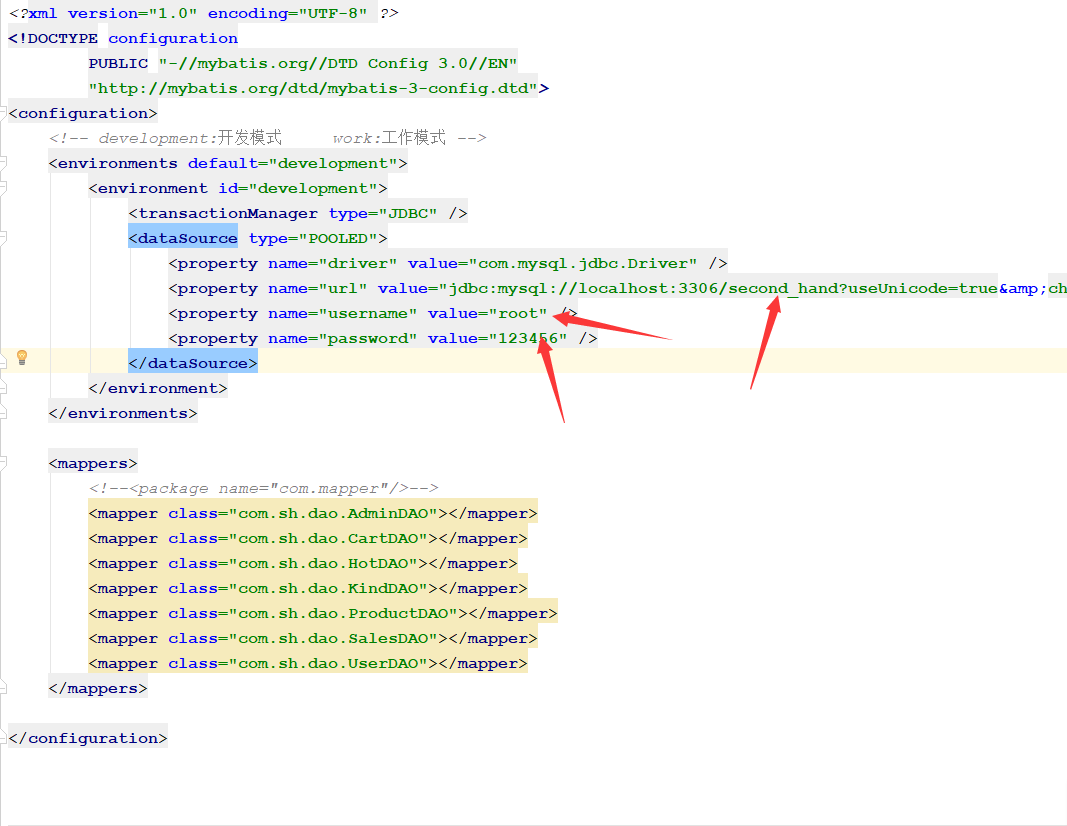Select the AdminDAO mapper class entry
Screen dimensions: 1067x826
tap(310, 513)
